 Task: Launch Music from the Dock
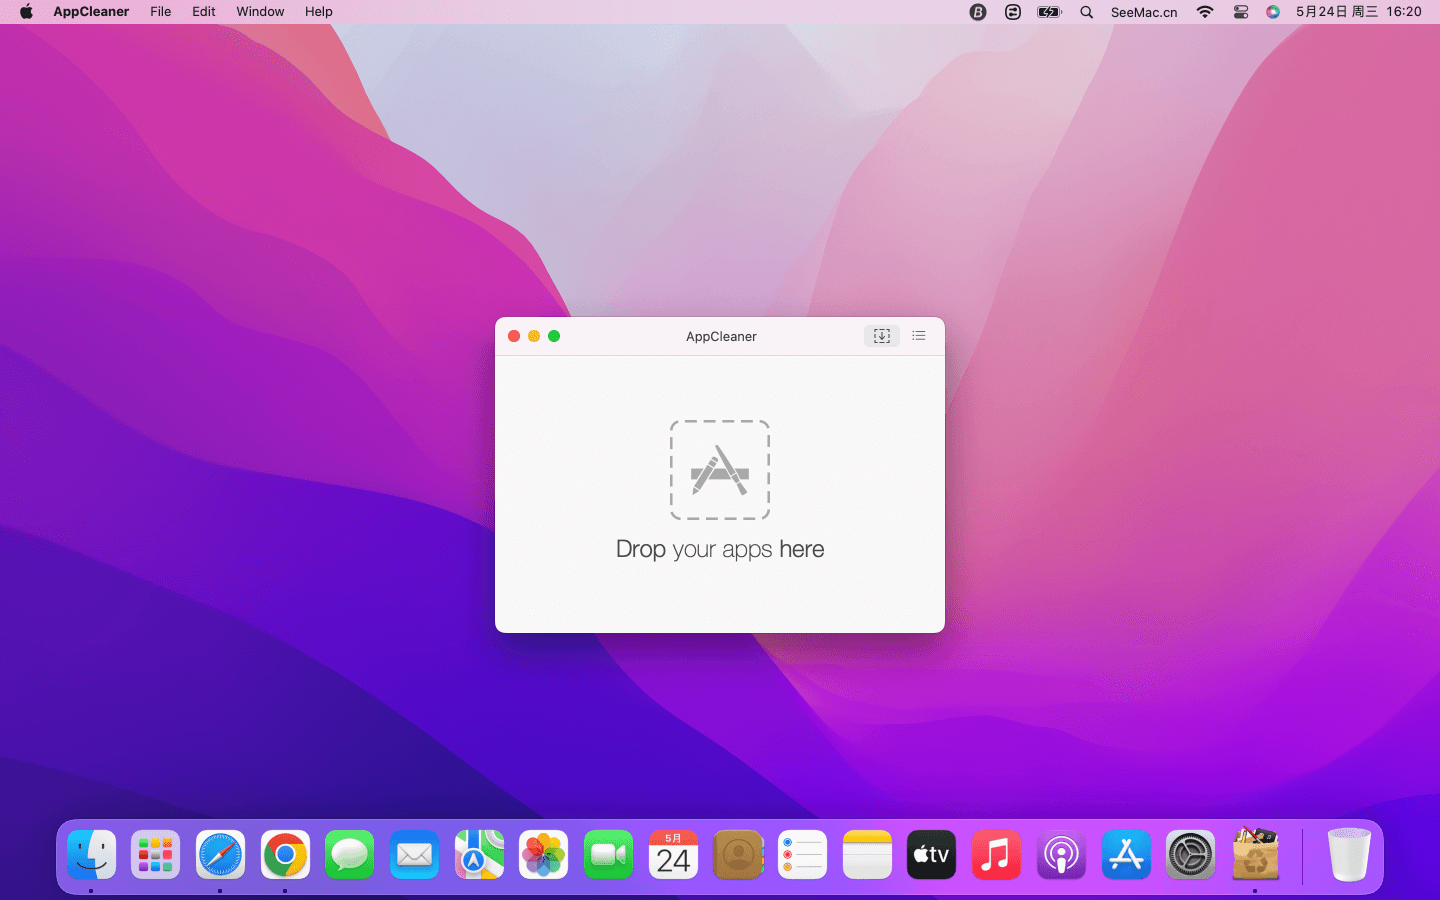996,855
